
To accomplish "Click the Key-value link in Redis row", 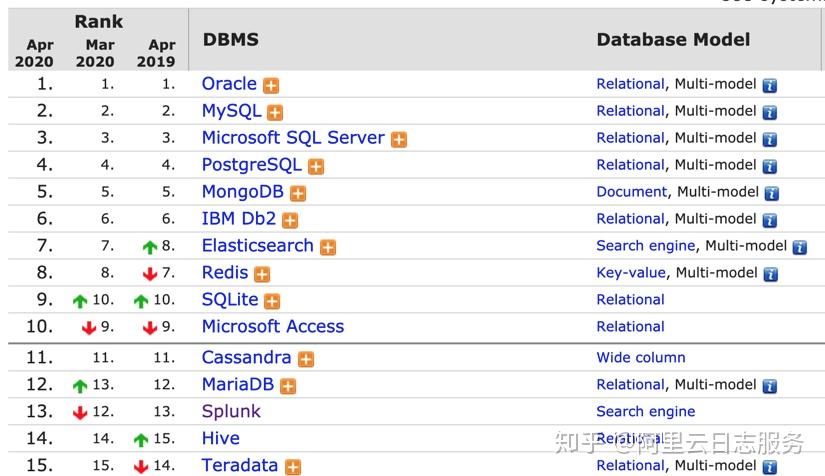I will pos(631,273).
